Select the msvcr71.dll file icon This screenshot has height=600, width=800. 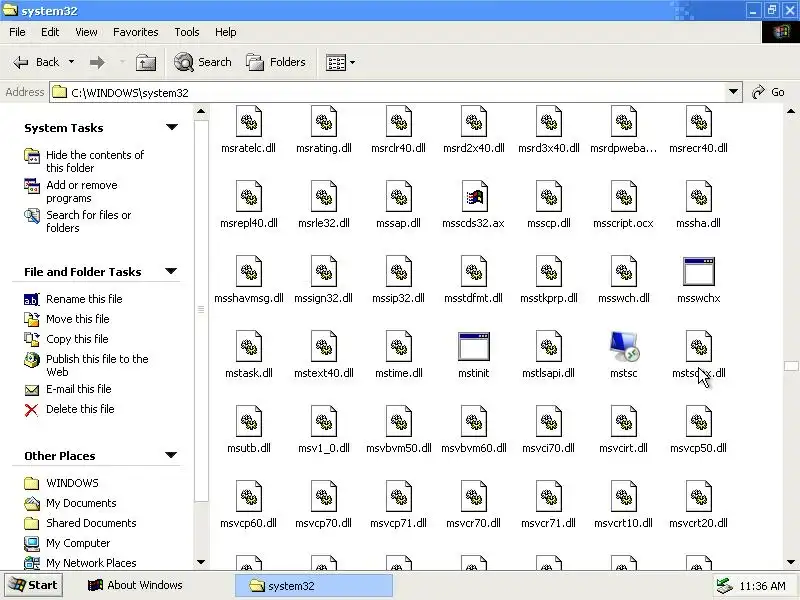(x=548, y=496)
